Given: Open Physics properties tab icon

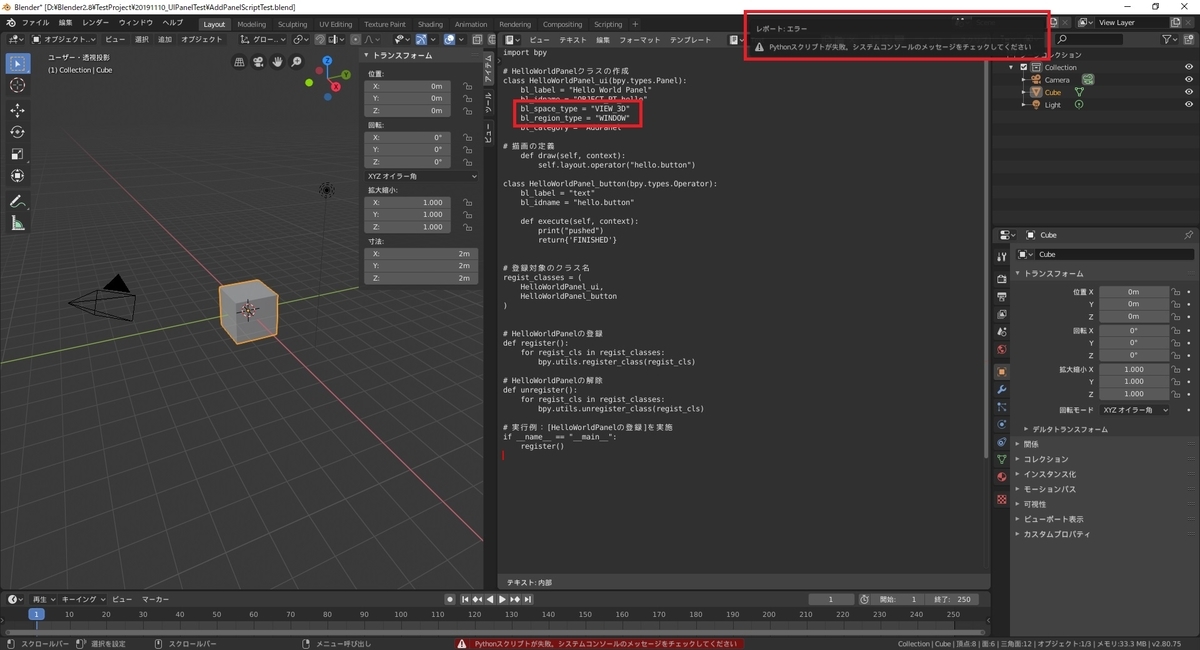Looking at the screenshot, I should (x=1002, y=424).
